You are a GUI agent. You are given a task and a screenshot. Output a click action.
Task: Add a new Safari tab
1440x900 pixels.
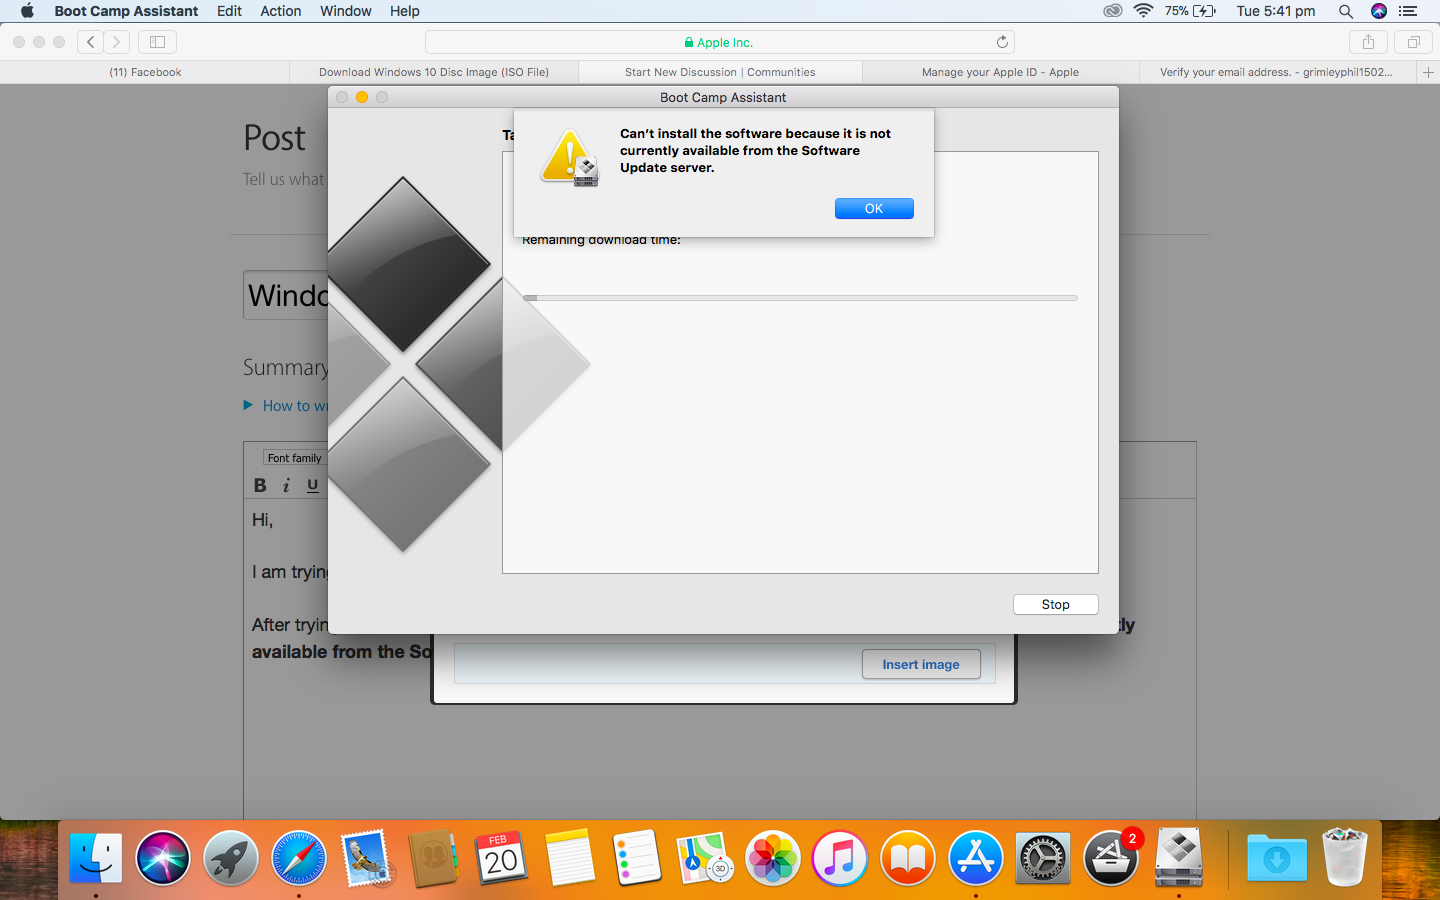pyautogui.click(x=1428, y=72)
